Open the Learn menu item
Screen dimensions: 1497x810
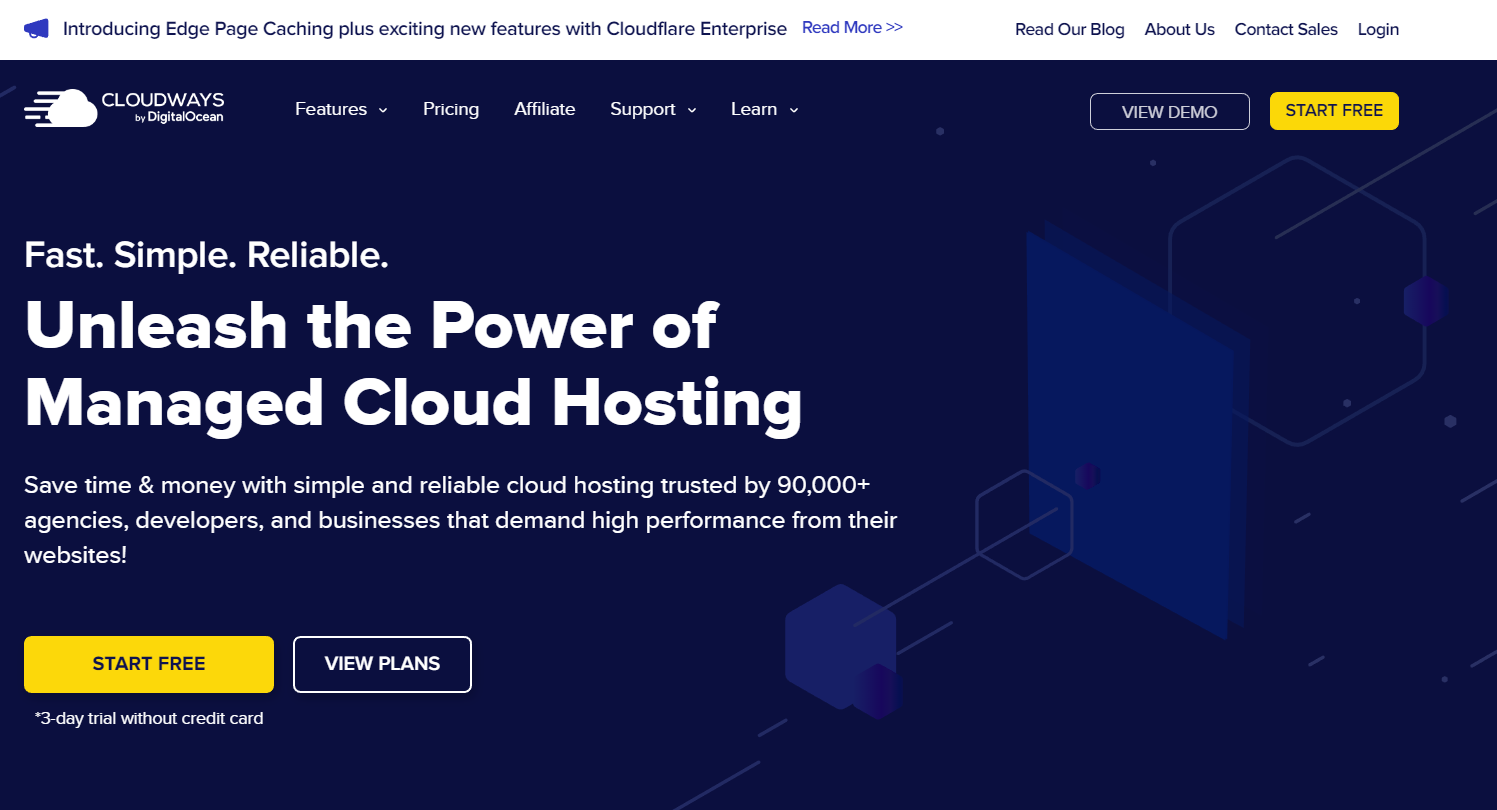[x=754, y=109]
